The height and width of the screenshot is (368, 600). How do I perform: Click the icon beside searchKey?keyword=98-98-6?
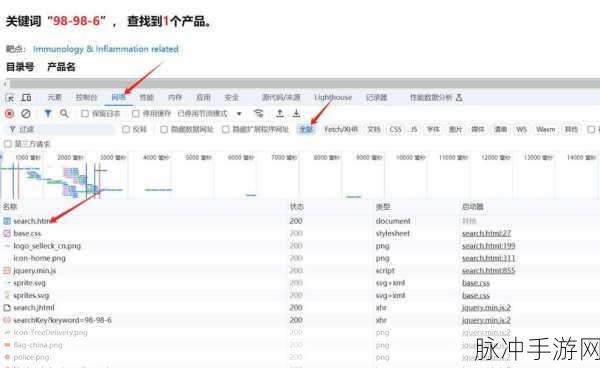coord(7,320)
